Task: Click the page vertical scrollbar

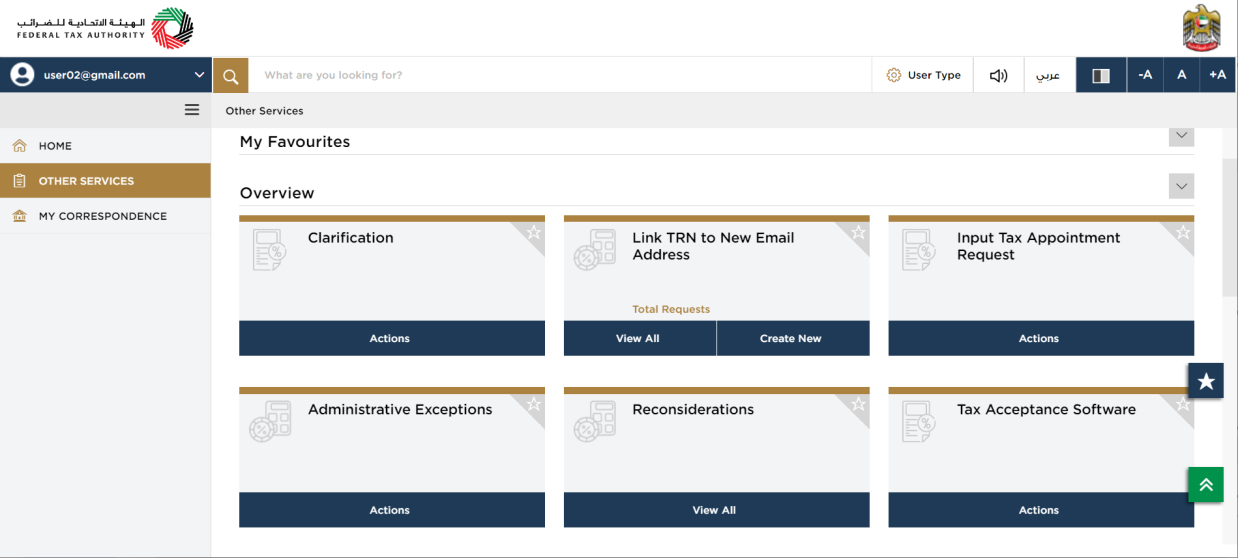Action: pyautogui.click(x=1230, y=228)
